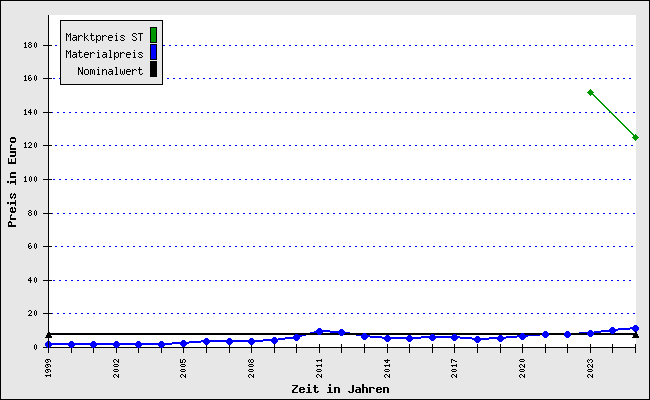Click the '1999' x-axis label
This screenshot has height=400, width=650.
point(49,368)
